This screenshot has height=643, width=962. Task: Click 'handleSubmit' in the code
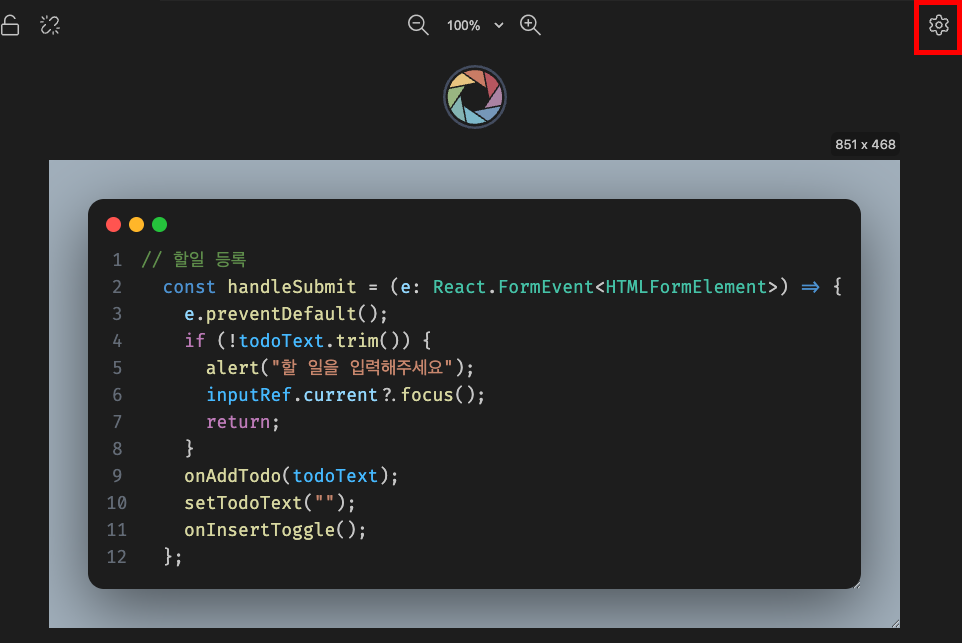(x=292, y=287)
